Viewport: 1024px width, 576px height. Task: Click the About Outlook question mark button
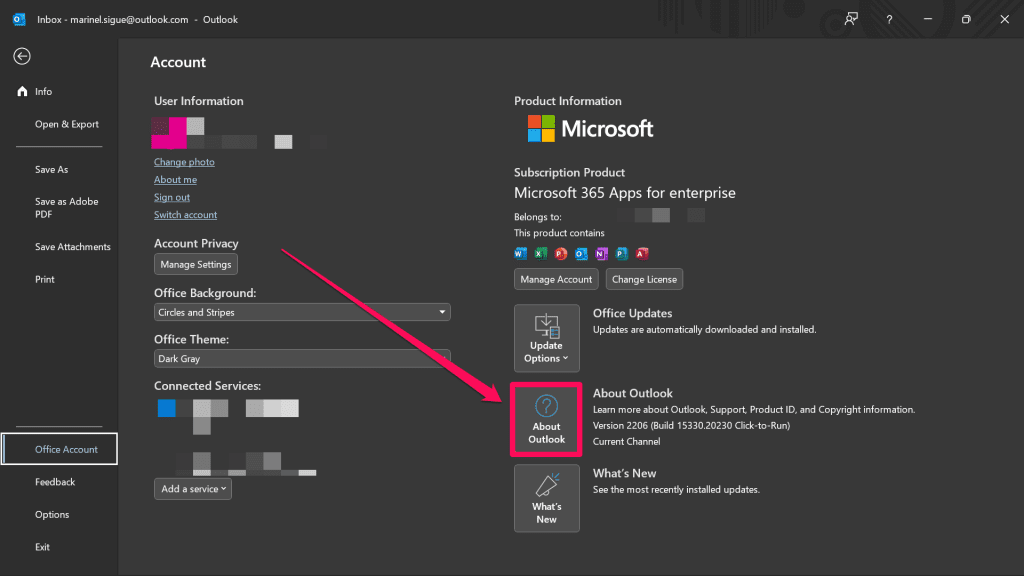click(x=546, y=419)
